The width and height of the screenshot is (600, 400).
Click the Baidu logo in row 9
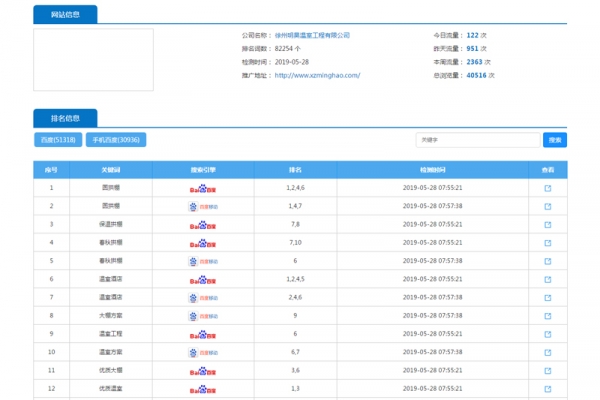pos(203,335)
